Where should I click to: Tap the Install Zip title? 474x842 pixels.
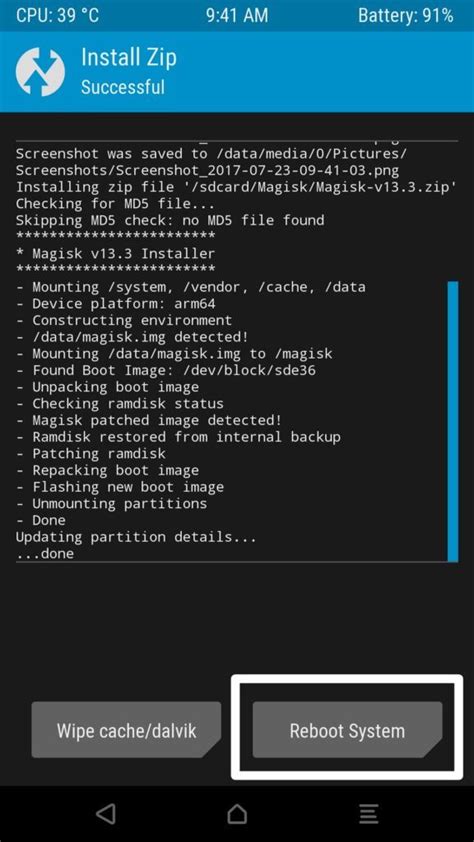tap(129, 57)
